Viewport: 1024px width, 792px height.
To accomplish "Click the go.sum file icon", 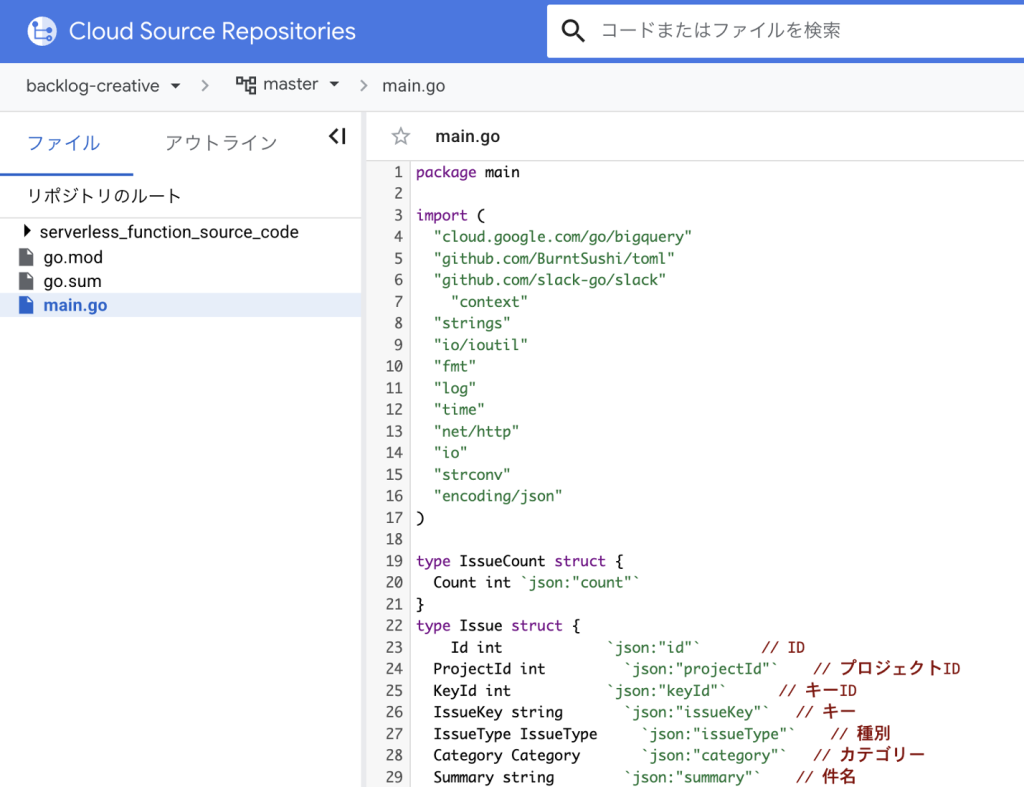I will 27,281.
